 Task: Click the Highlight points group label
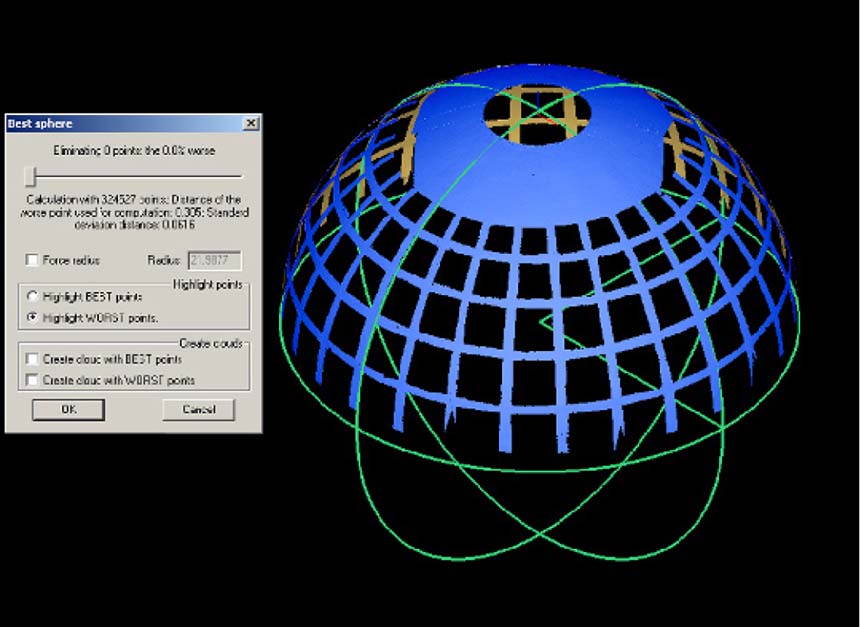pyautogui.click(x=208, y=284)
